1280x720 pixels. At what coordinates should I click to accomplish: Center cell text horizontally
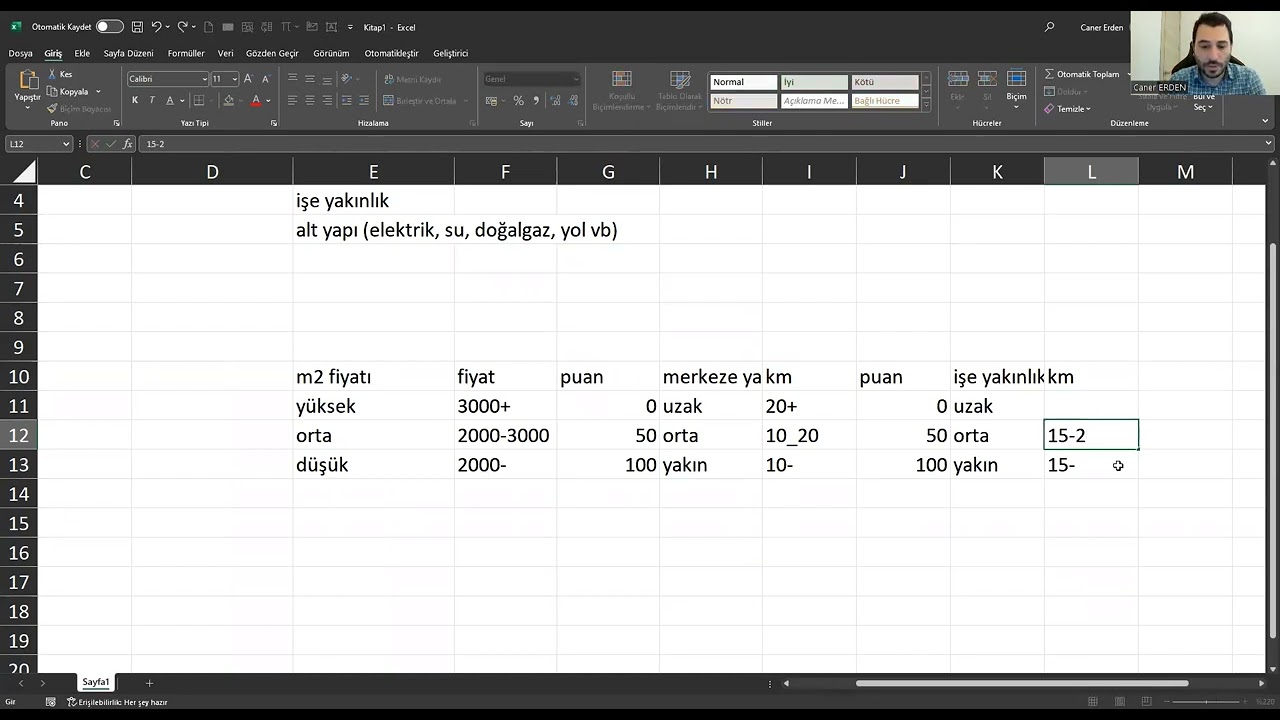tap(310, 100)
